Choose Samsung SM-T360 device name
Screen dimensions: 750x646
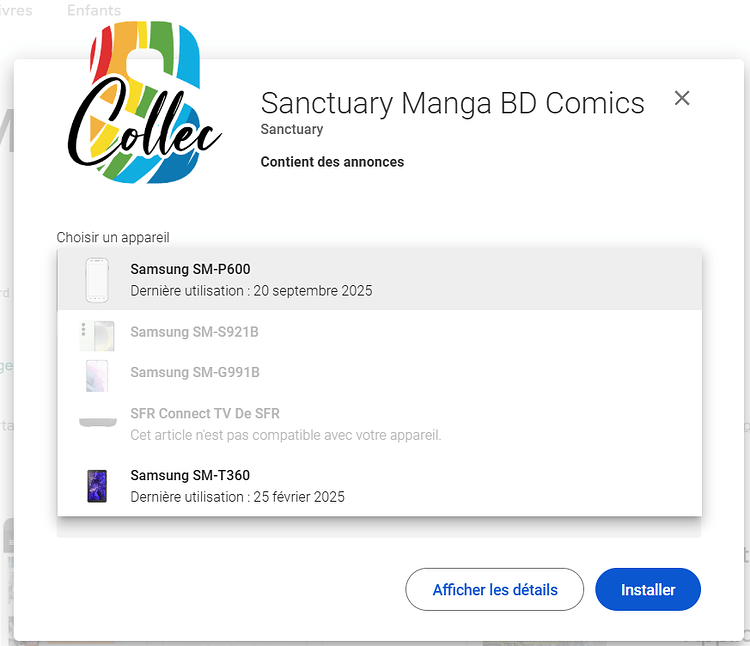pyautogui.click(x=190, y=475)
